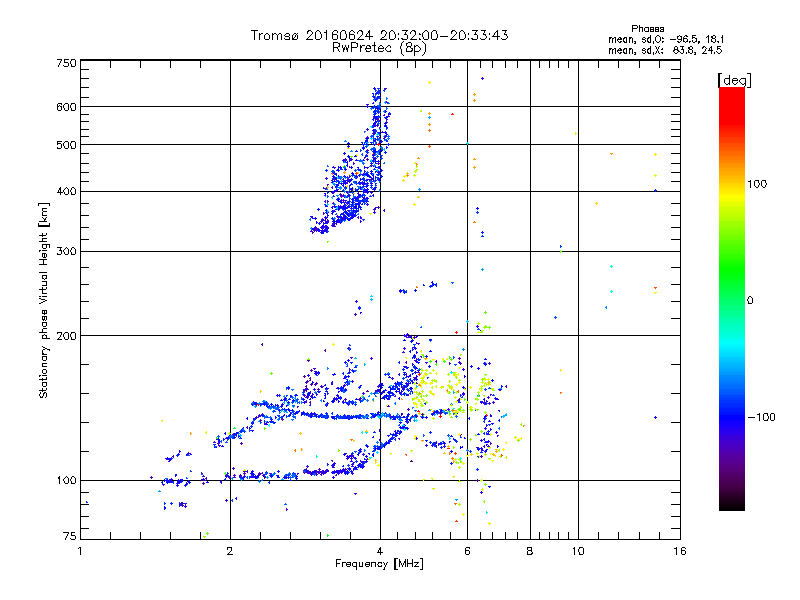Click the 'Frequency [MHz]' axis label
800x600 pixels.
[x=379, y=564]
